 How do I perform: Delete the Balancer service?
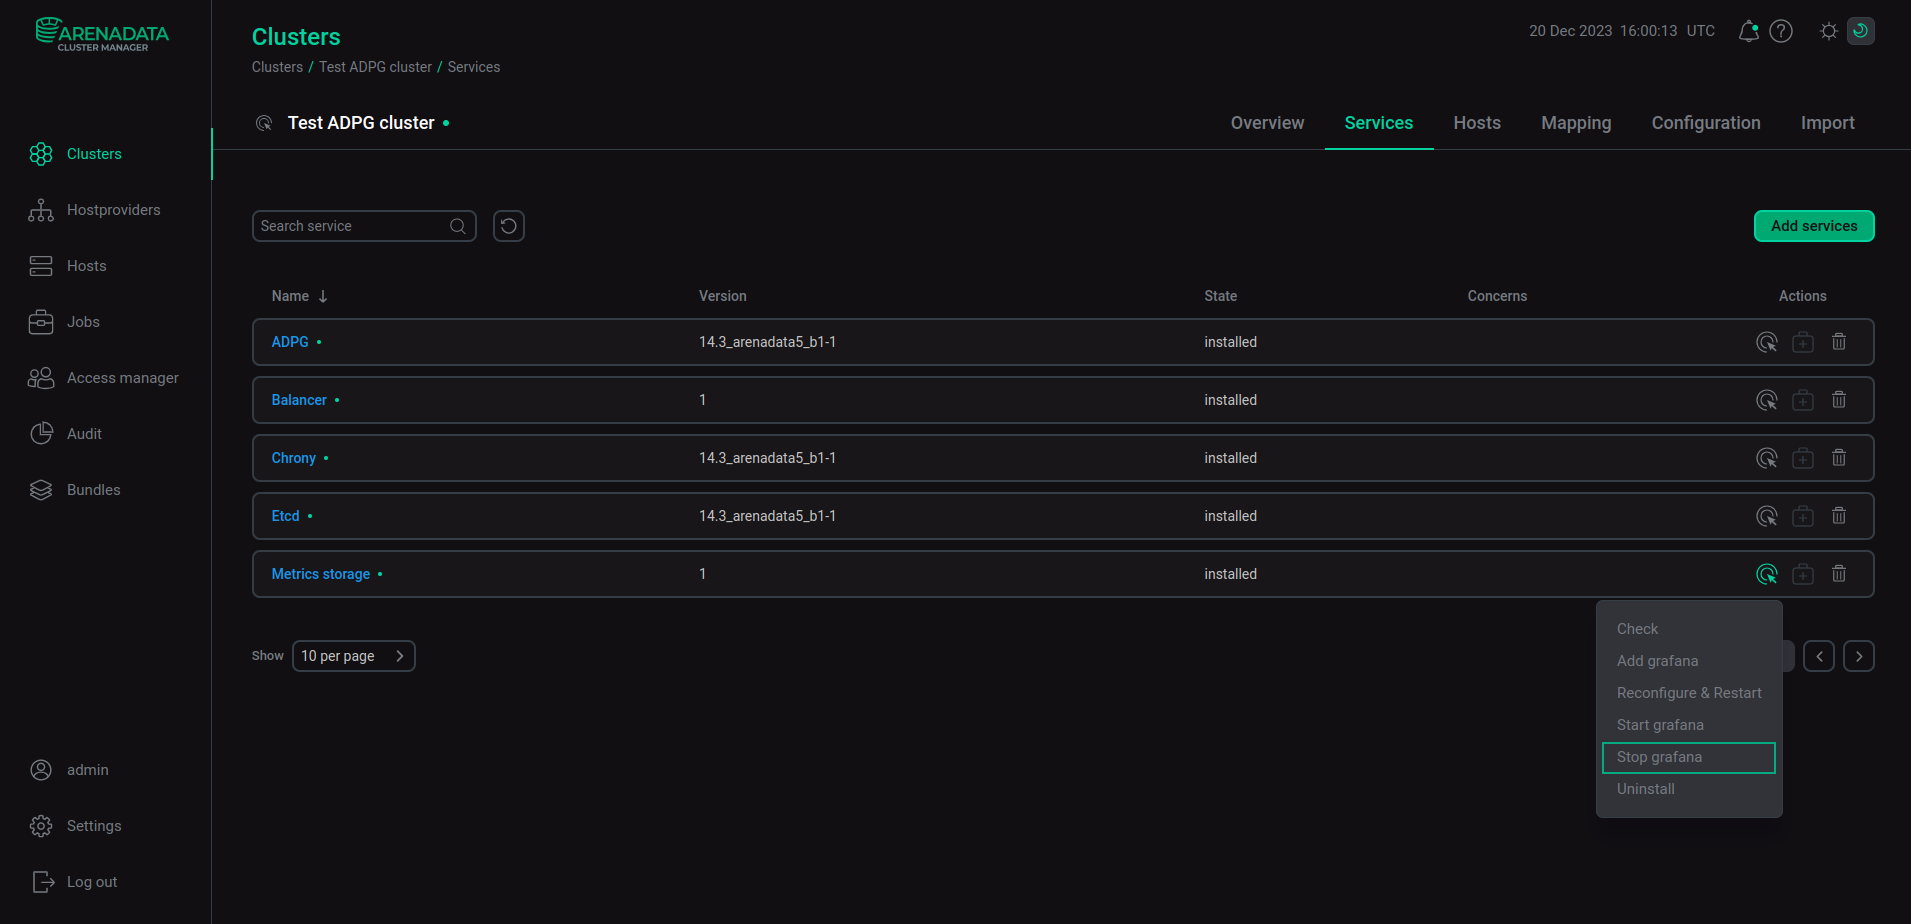(1839, 400)
